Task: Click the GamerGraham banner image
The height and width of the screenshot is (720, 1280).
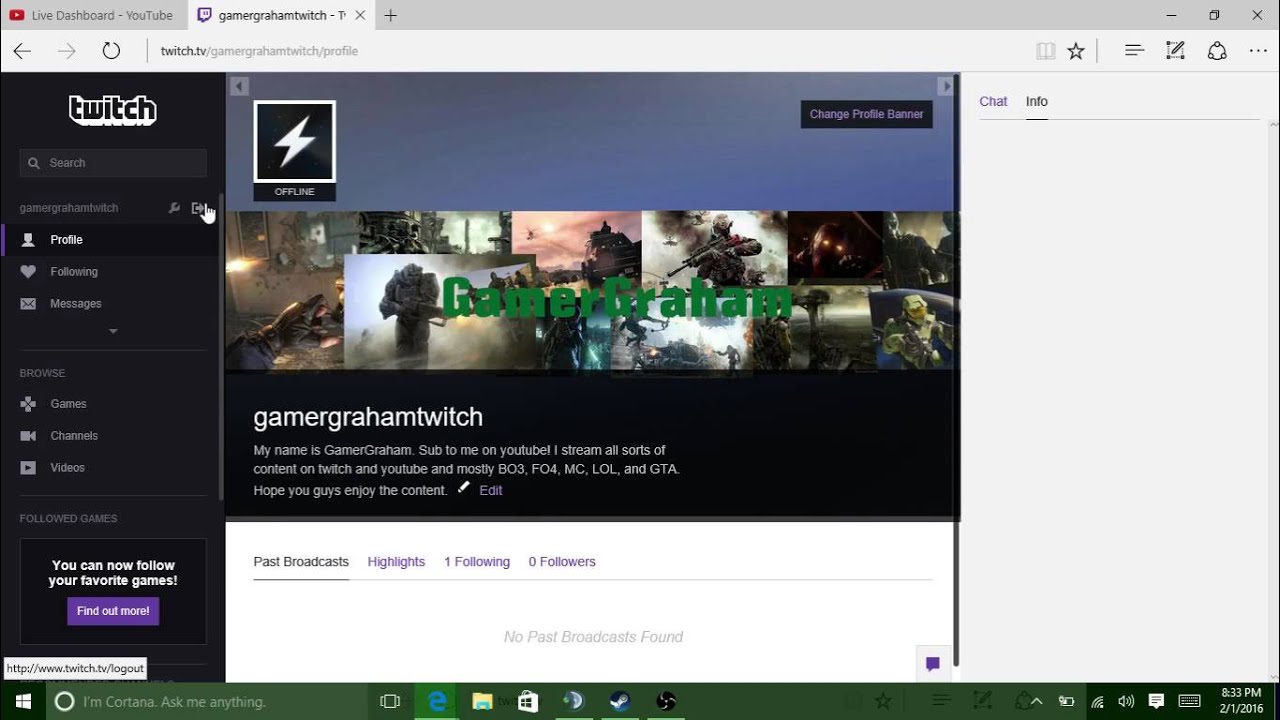Action: [592, 292]
